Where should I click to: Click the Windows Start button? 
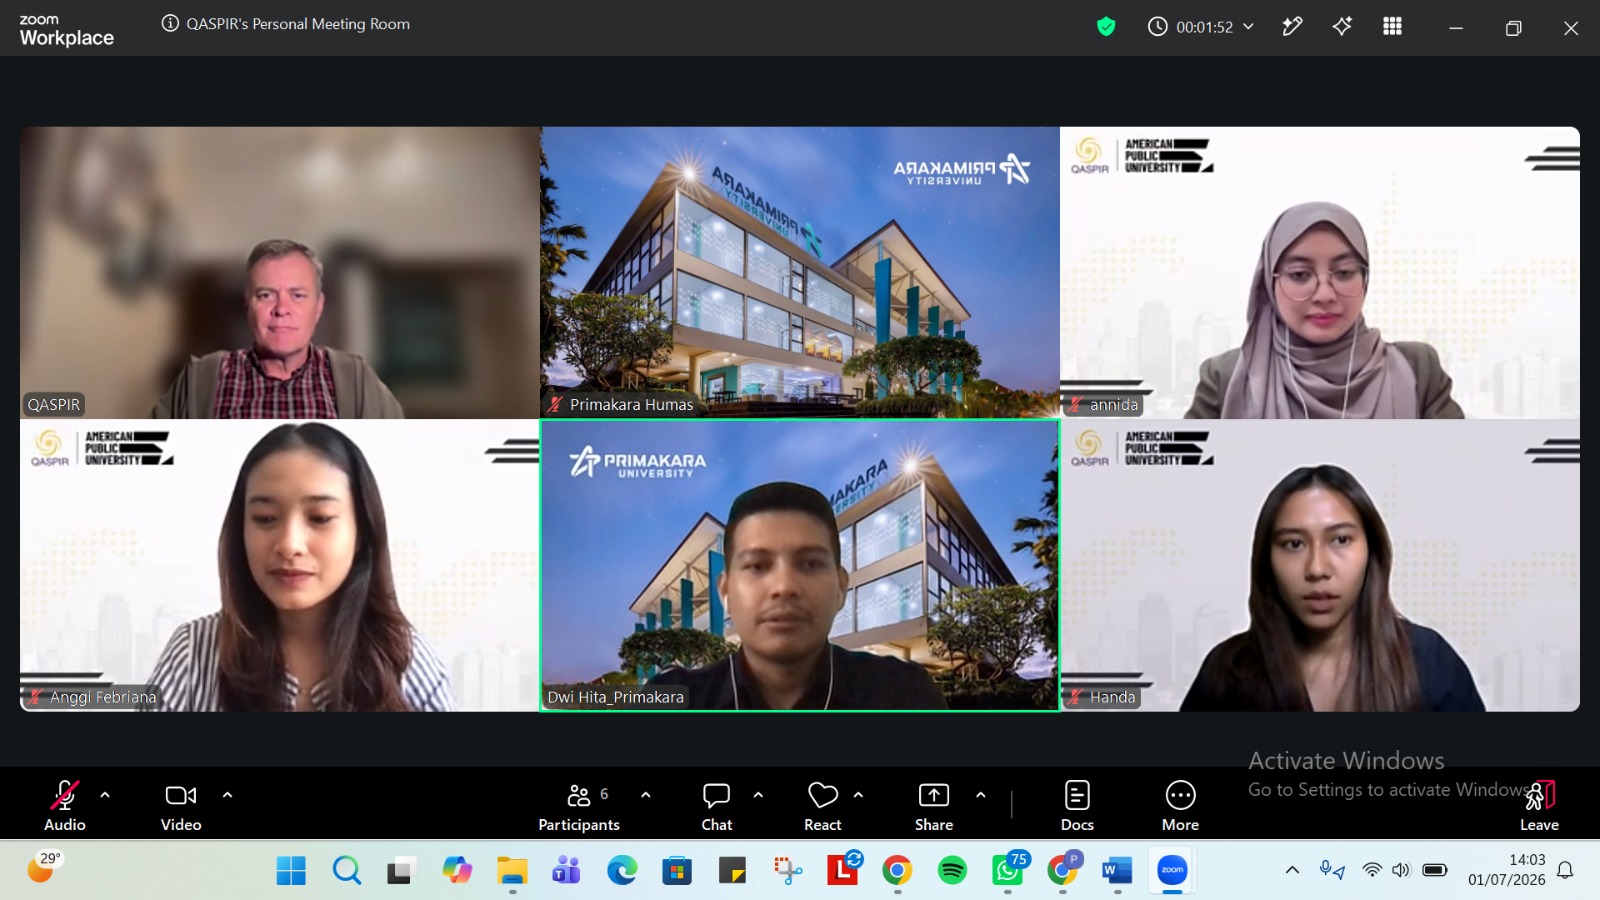point(291,871)
